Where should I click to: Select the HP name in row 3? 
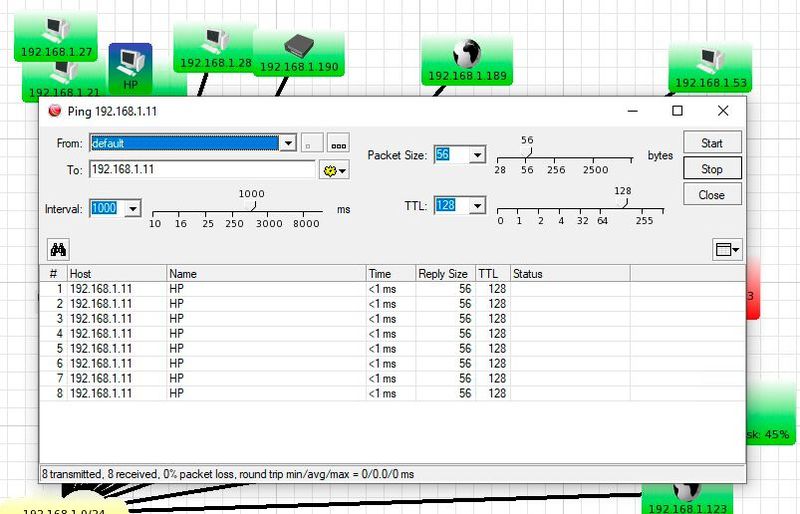click(x=177, y=319)
